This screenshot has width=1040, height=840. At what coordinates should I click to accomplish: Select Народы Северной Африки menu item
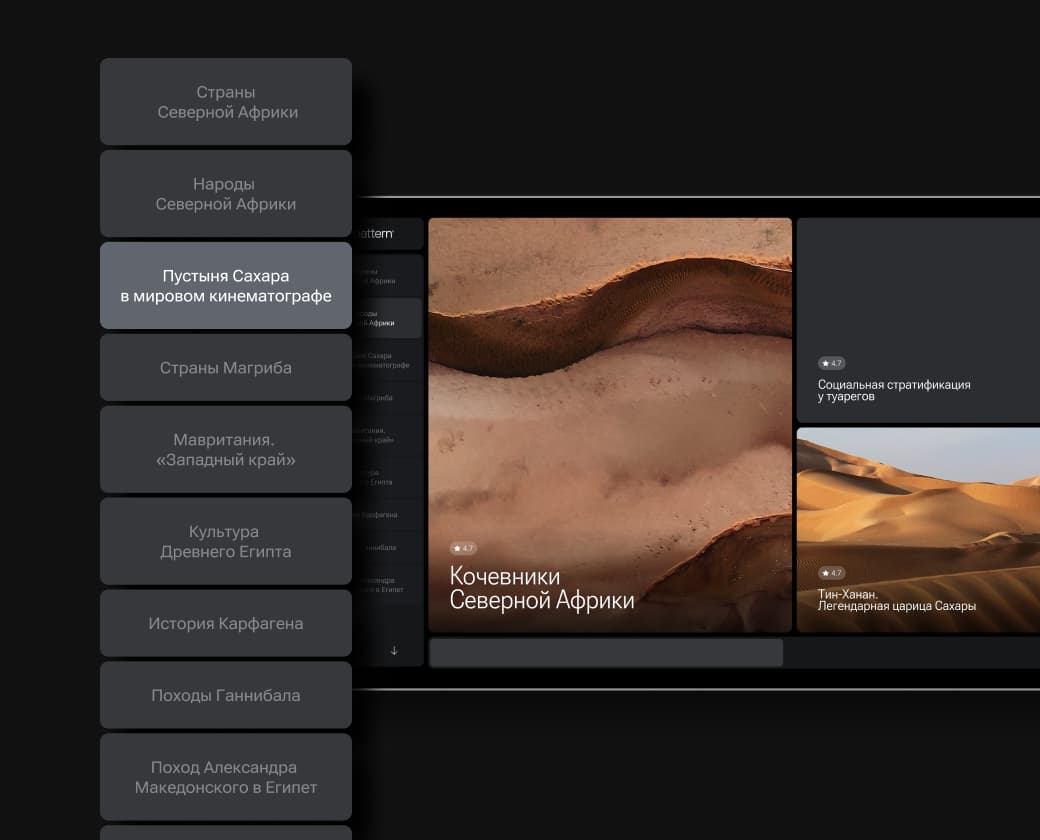pyautogui.click(x=226, y=194)
